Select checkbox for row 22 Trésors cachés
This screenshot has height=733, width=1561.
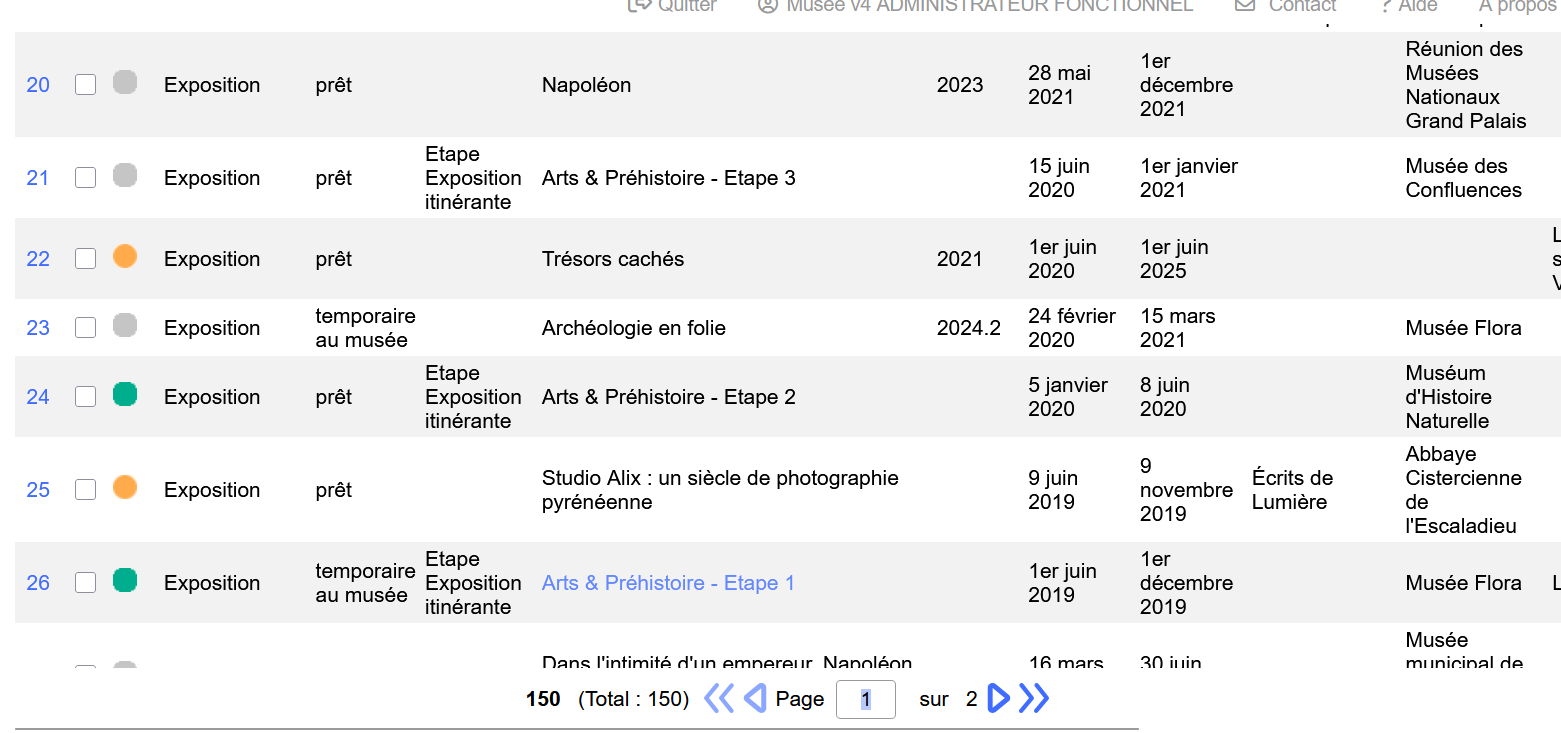(86, 259)
